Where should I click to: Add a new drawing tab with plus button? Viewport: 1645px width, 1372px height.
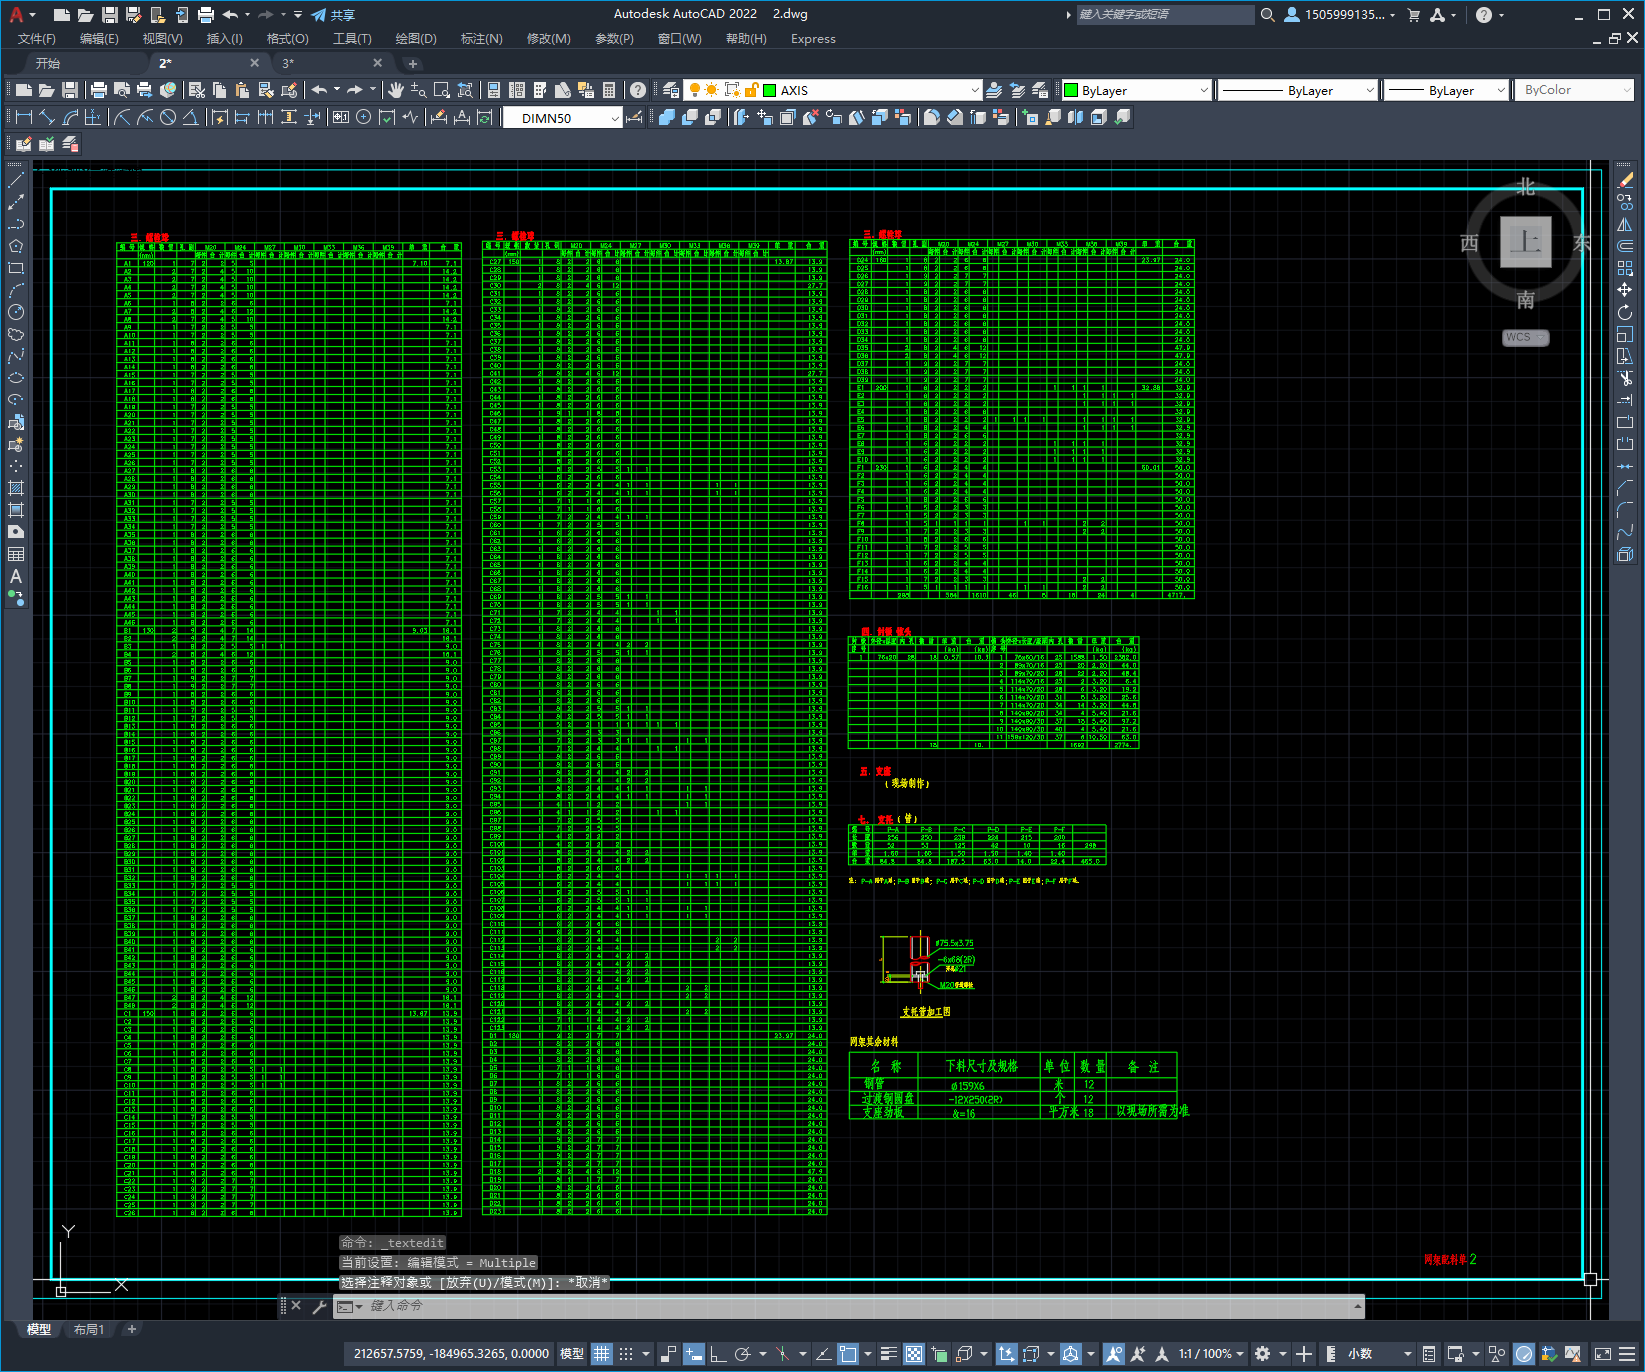pyautogui.click(x=413, y=63)
